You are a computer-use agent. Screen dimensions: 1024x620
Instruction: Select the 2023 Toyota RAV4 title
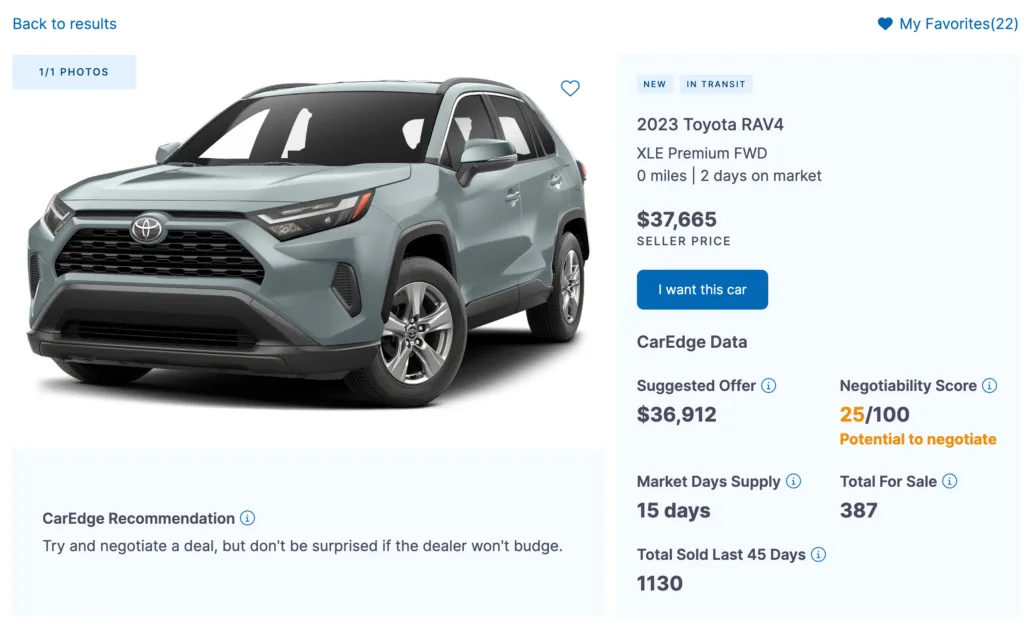pyautogui.click(x=710, y=124)
